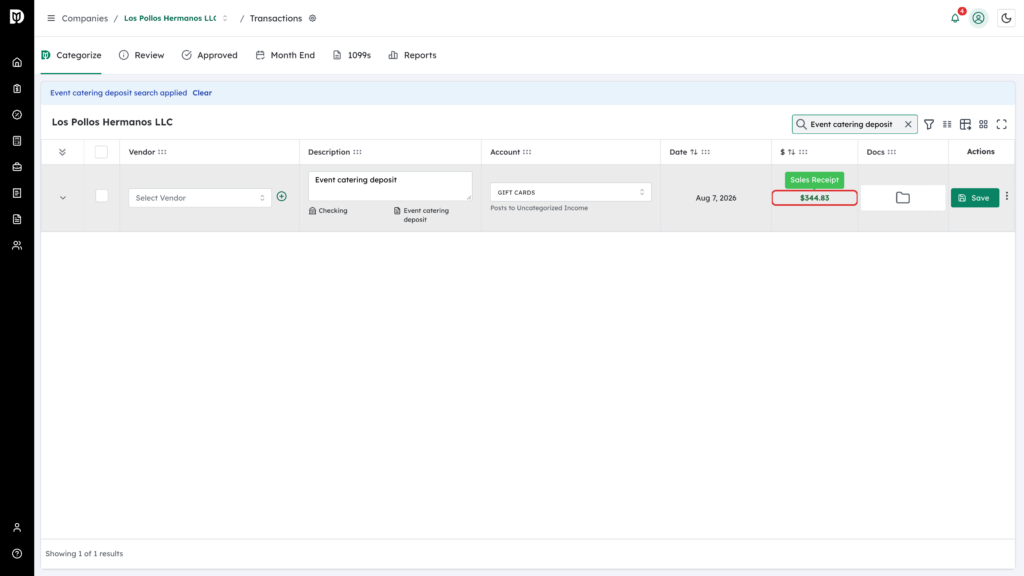Expand the Event catering deposit row
The height and width of the screenshot is (576, 1024).
(63, 198)
